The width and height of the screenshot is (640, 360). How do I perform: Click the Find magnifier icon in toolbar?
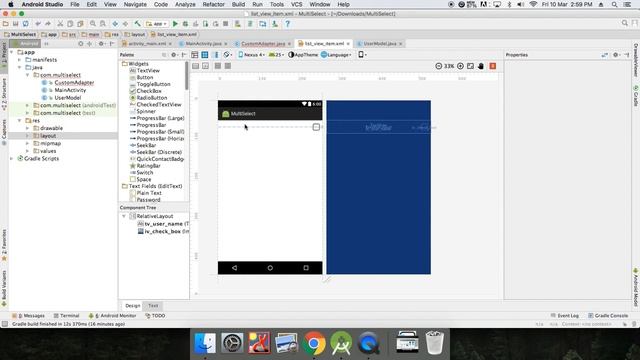pos(93,24)
